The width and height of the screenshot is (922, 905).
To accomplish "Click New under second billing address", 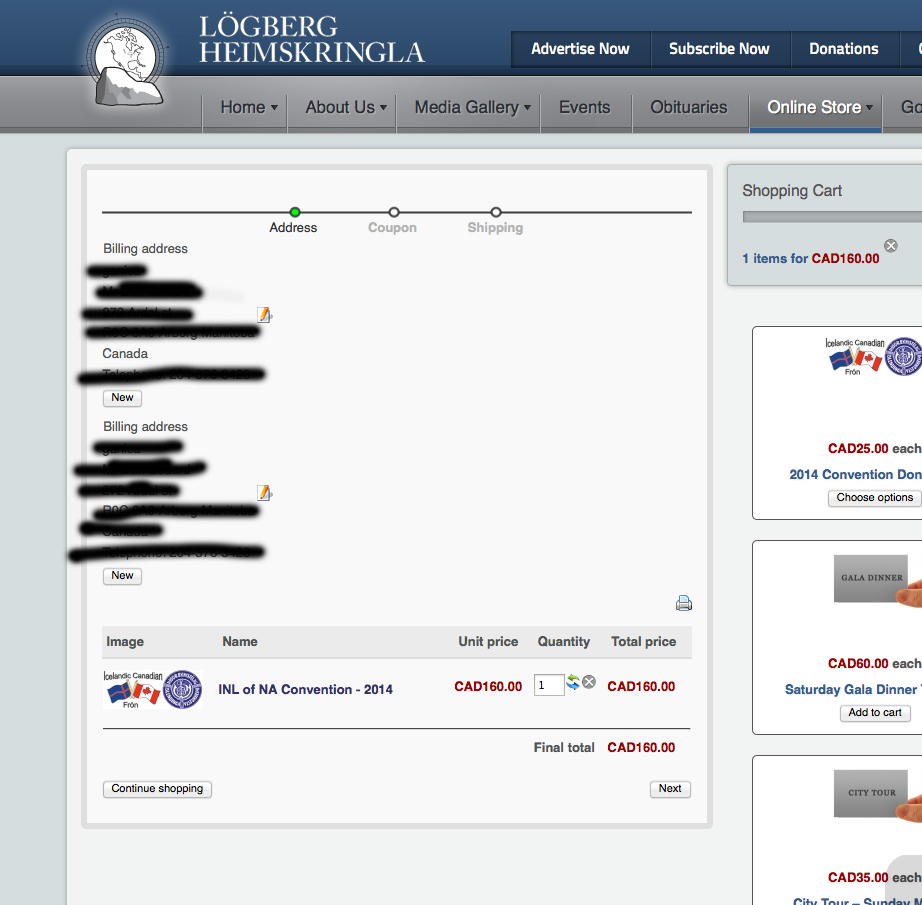I will [122, 576].
